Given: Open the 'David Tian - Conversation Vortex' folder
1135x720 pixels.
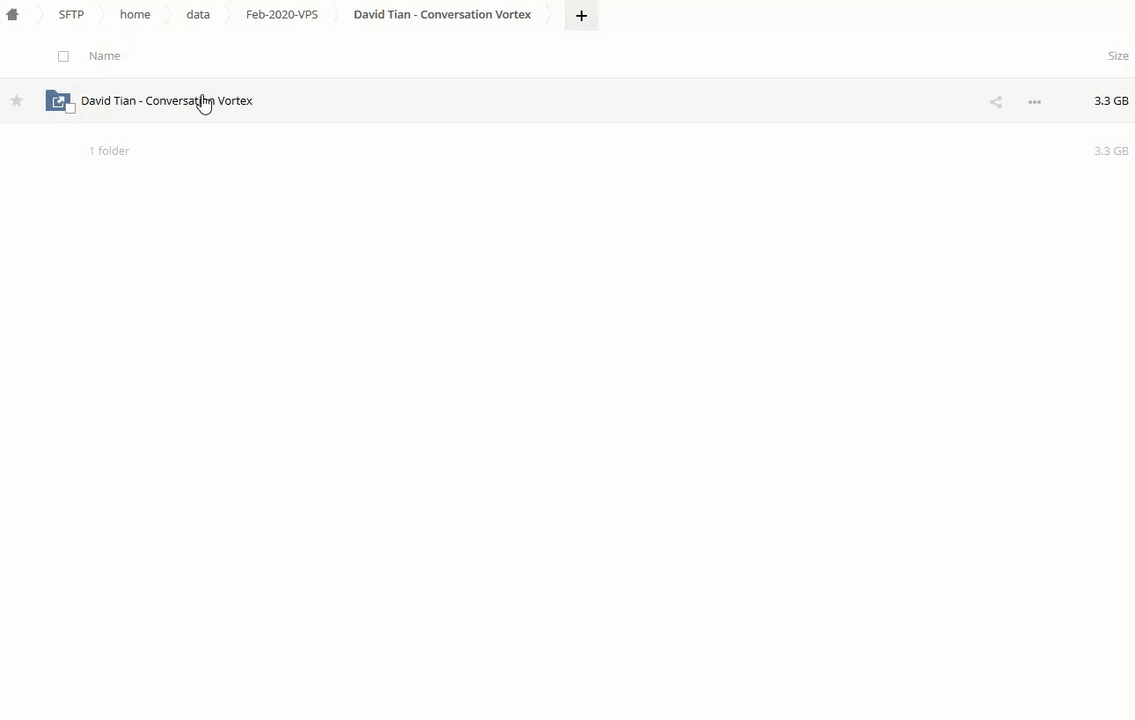Looking at the screenshot, I should pos(166,101).
